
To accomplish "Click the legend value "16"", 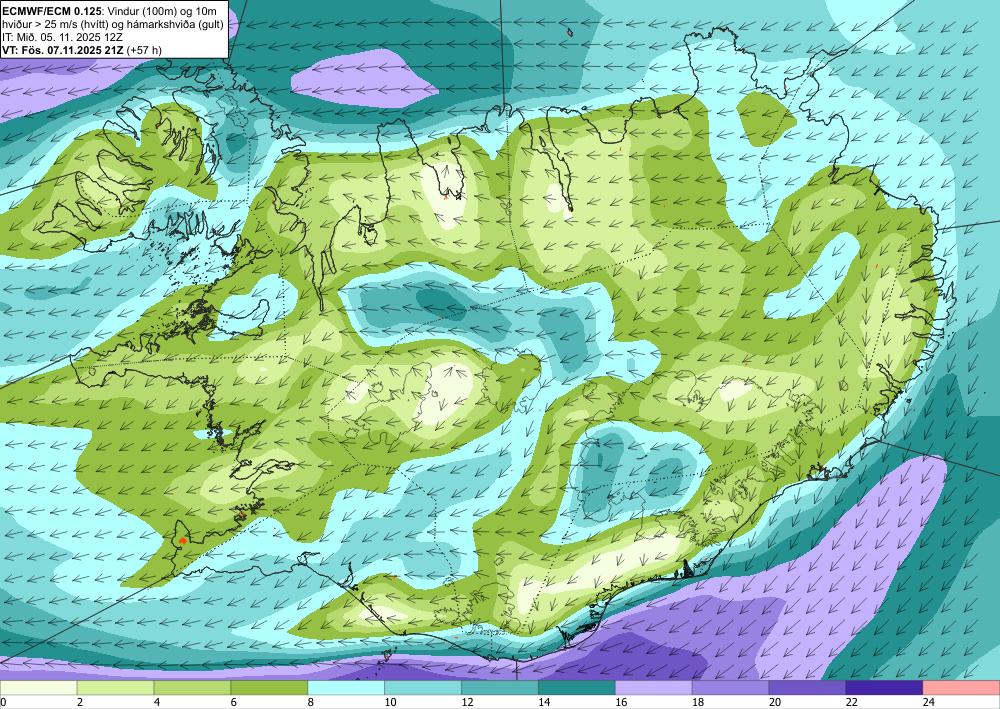I will [621, 702].
